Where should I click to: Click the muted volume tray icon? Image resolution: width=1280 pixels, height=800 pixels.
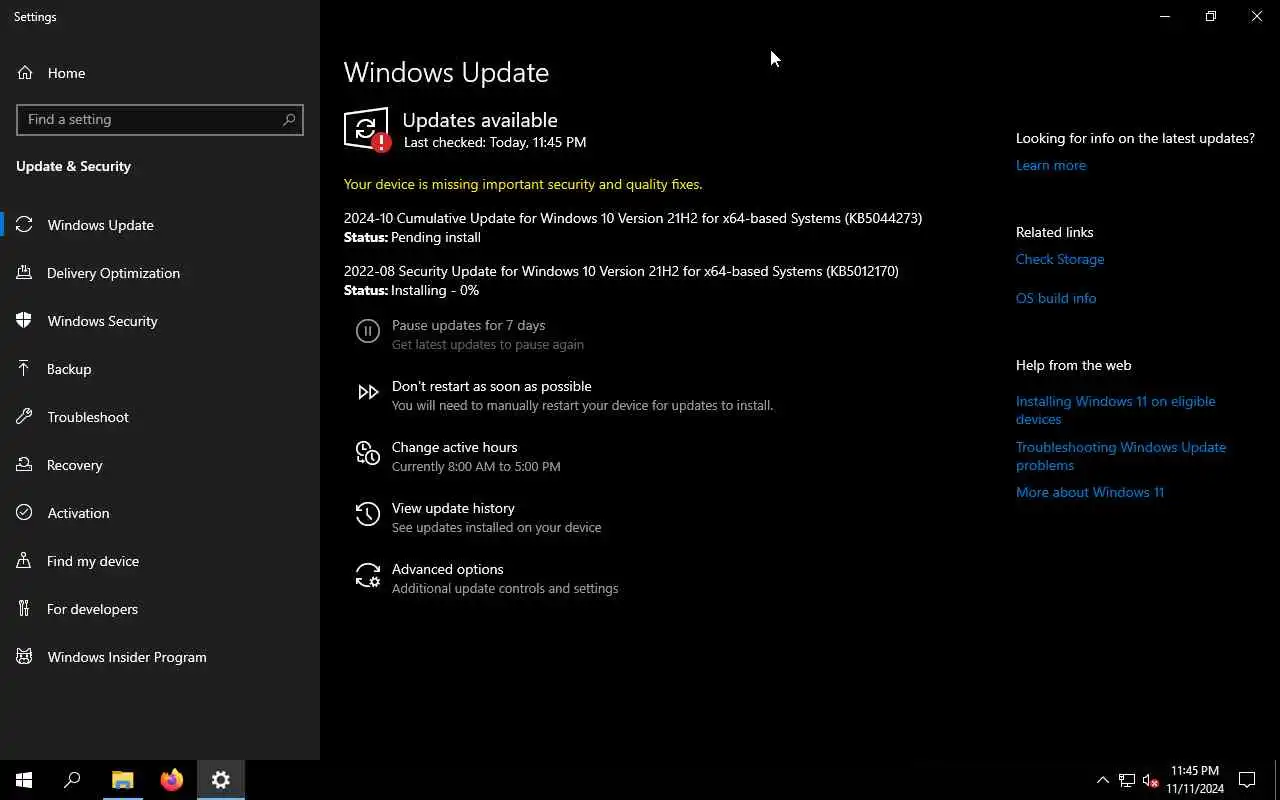(1150, 780)
